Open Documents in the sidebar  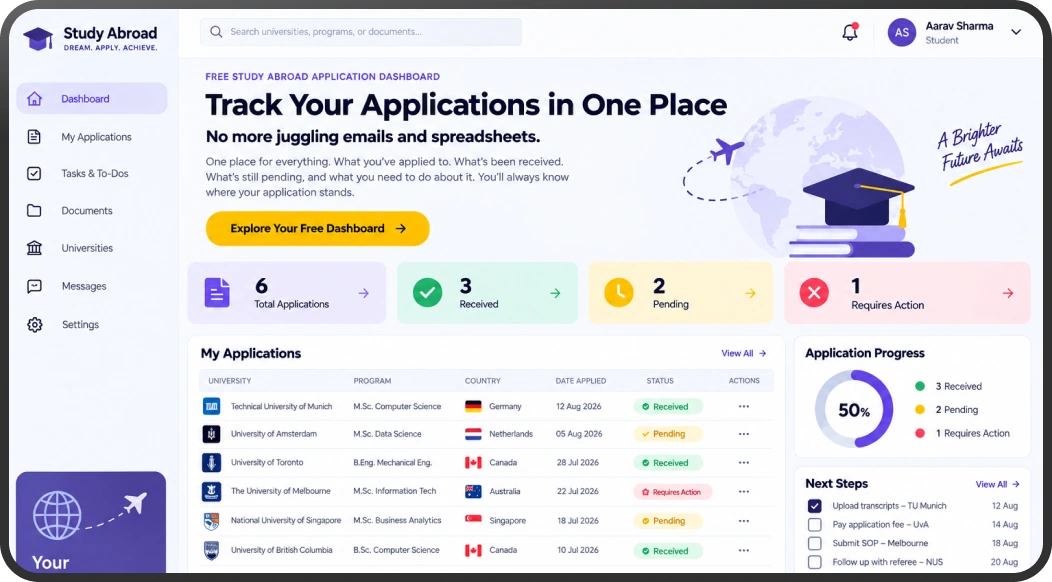92,210
